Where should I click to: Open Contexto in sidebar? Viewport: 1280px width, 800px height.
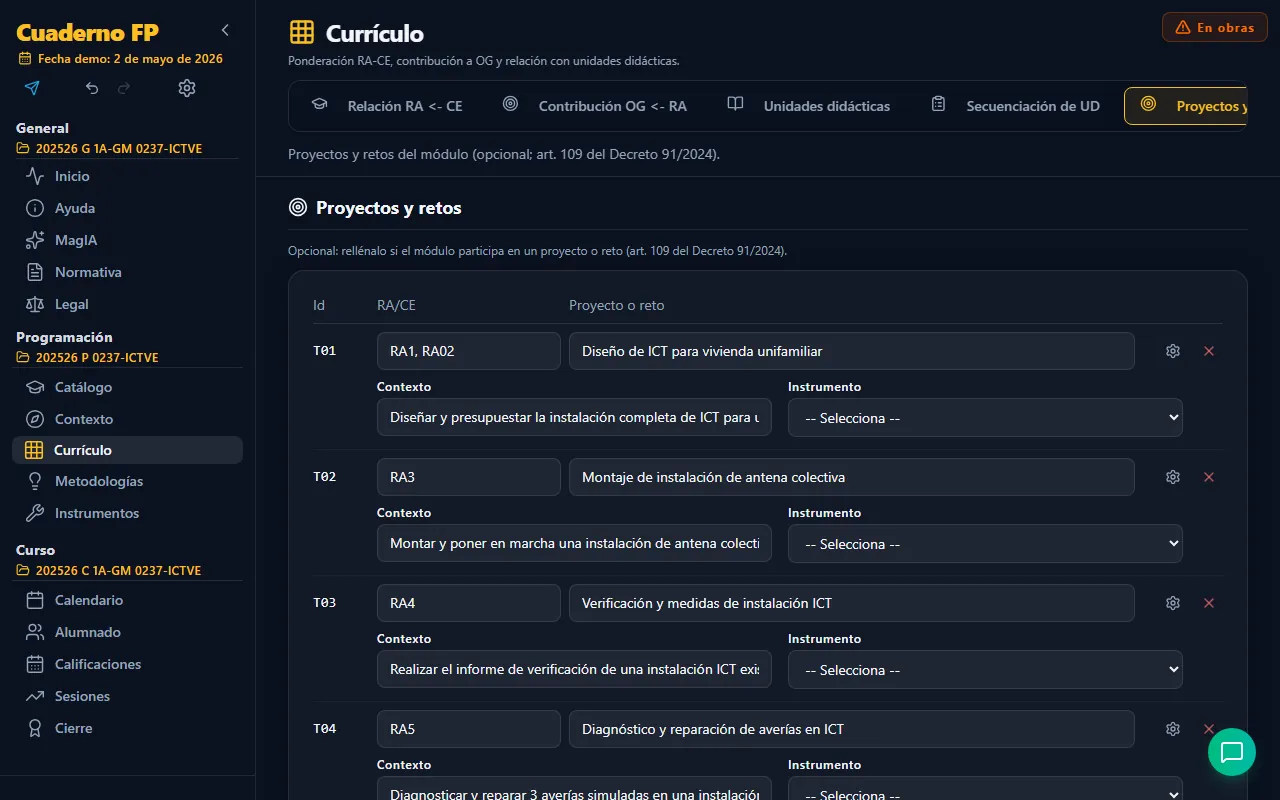tap(127, 419)
